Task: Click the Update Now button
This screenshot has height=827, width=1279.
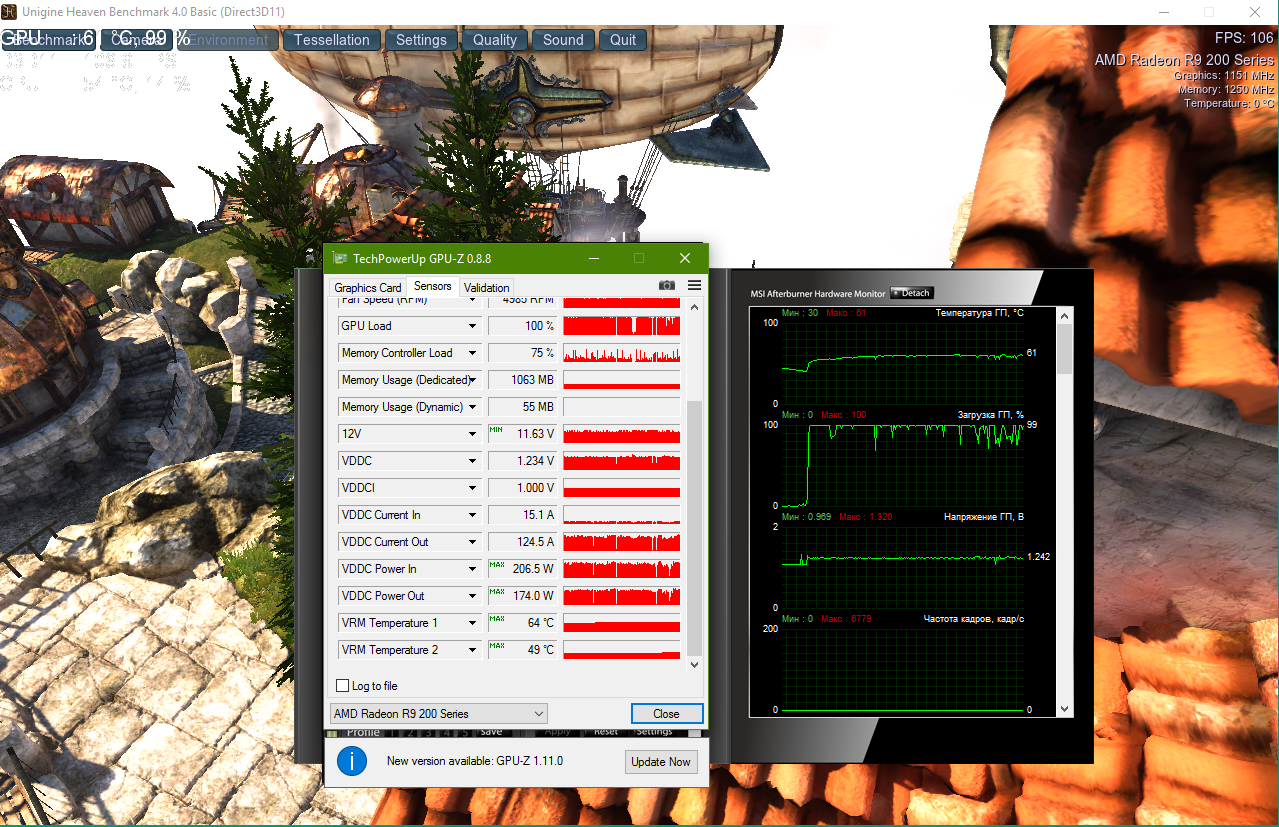Action: [x=660, y=762]
